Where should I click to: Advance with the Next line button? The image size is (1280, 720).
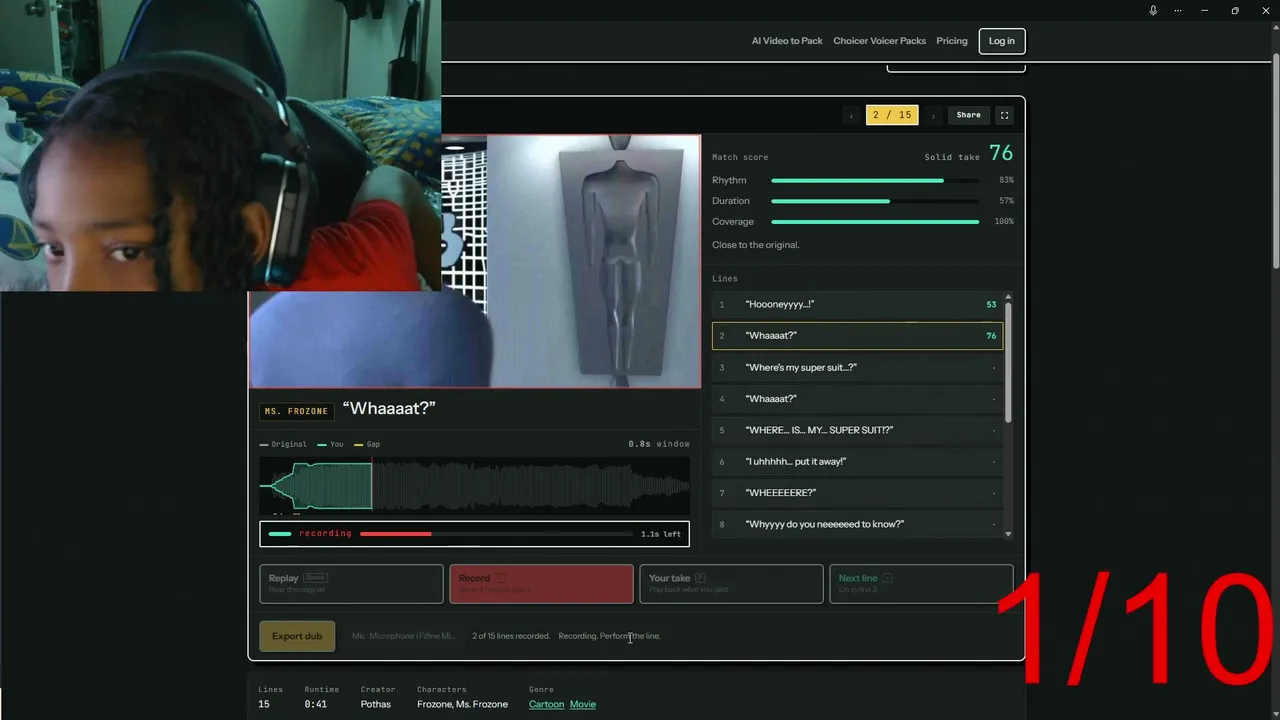click(920, 584)
